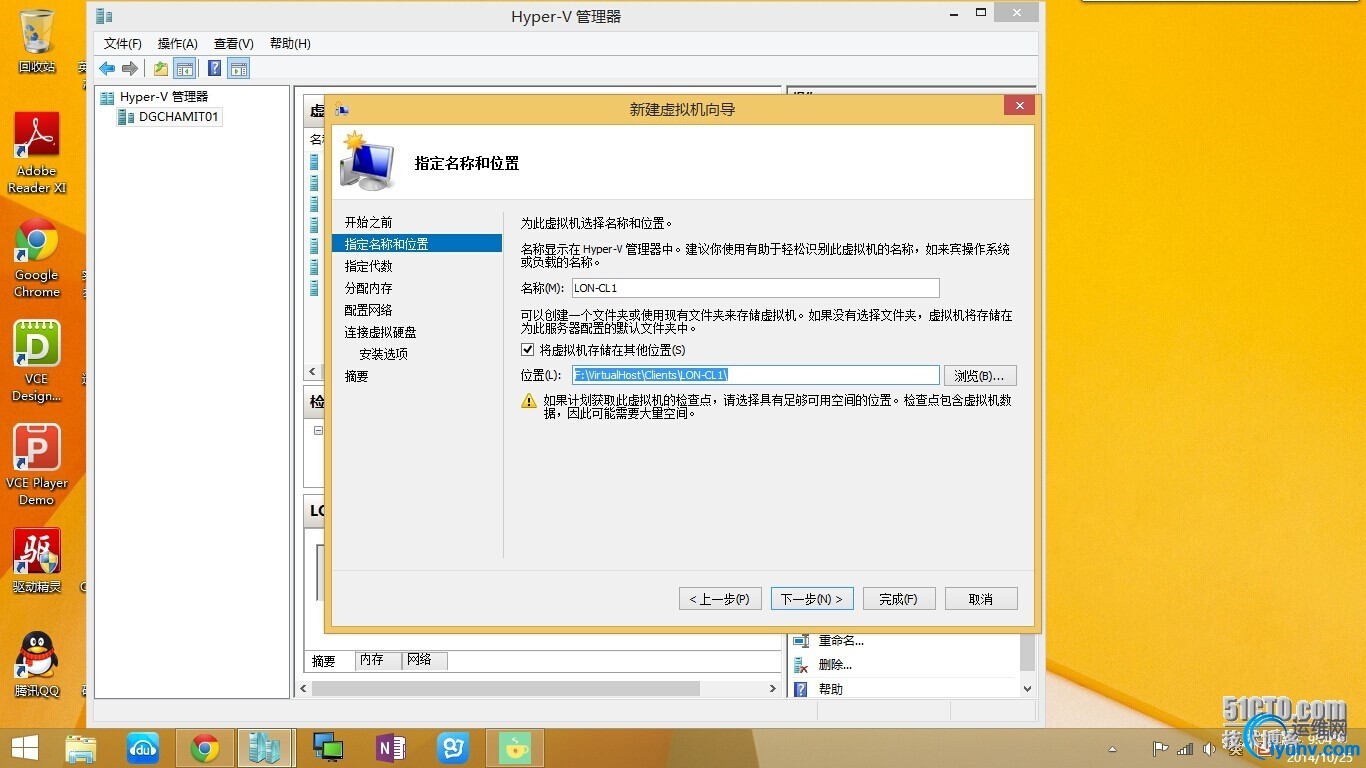
Task: Open the Recycle Bin desktop icon
Action: 37,41
